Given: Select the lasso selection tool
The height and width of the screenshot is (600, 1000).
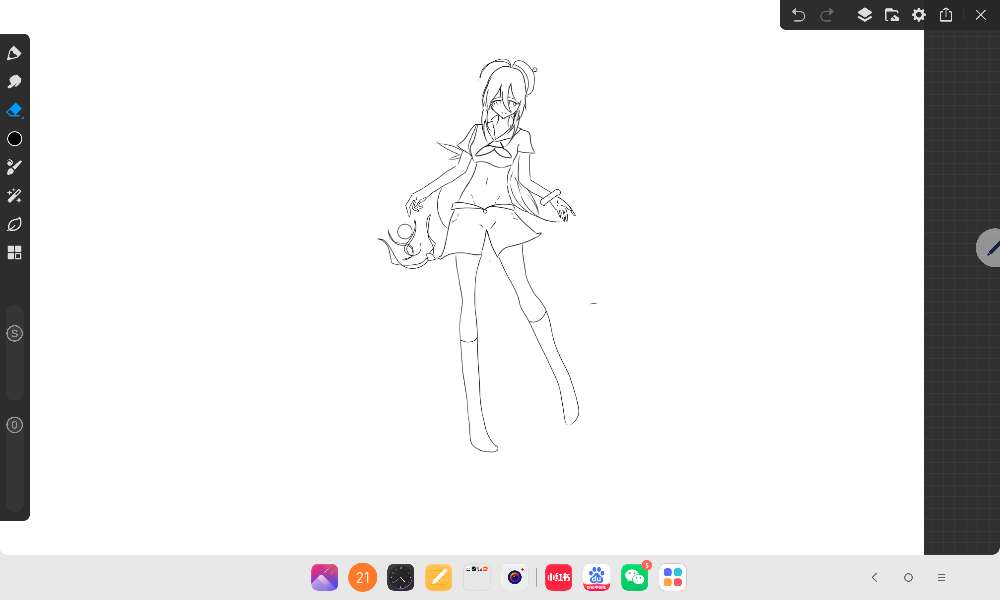Looking at the screenshot, I should coord(14,224).
